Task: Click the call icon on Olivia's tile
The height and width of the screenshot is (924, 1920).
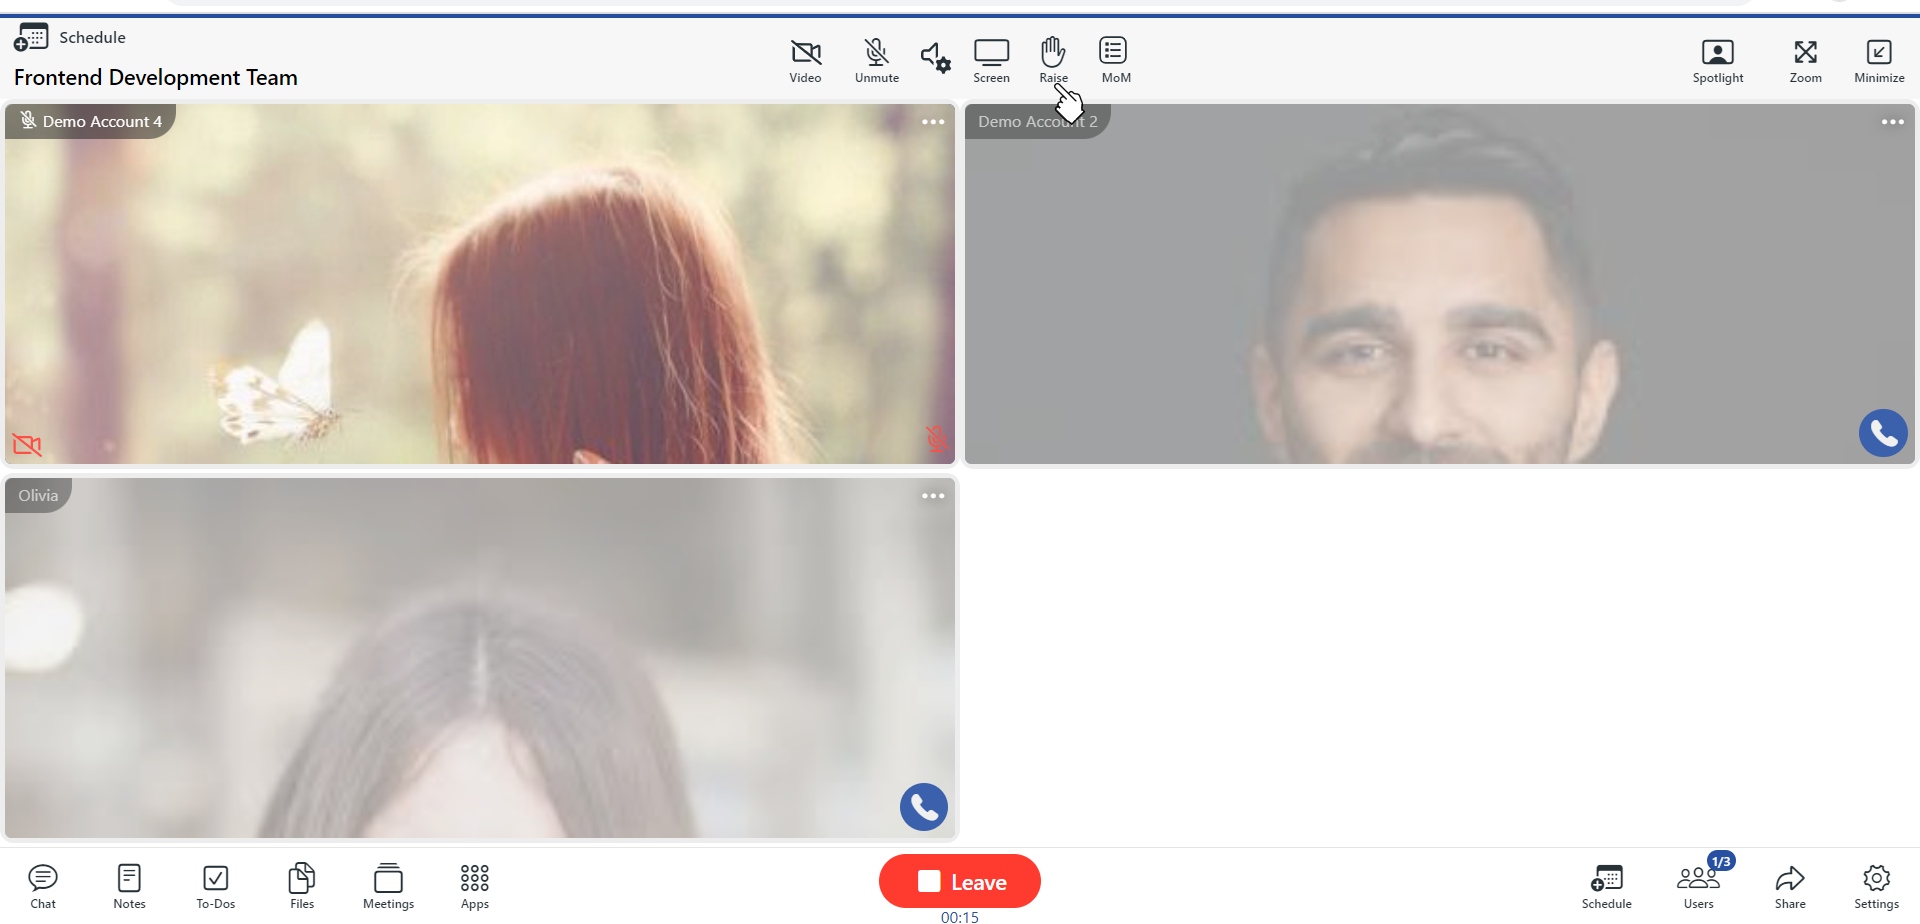Action: (923, 807)
